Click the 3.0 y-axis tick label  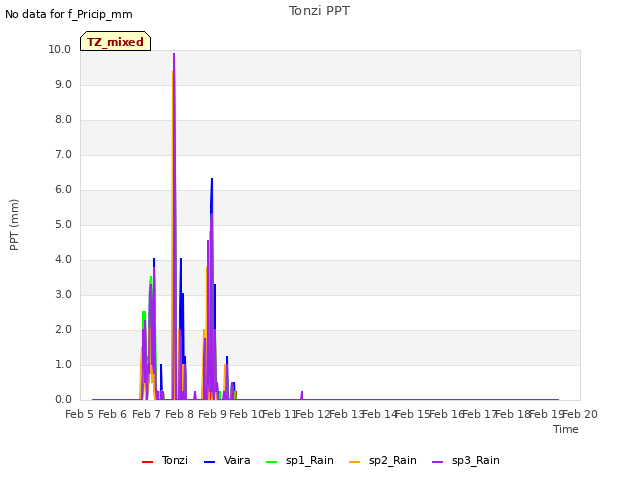(x=63, y=295)
